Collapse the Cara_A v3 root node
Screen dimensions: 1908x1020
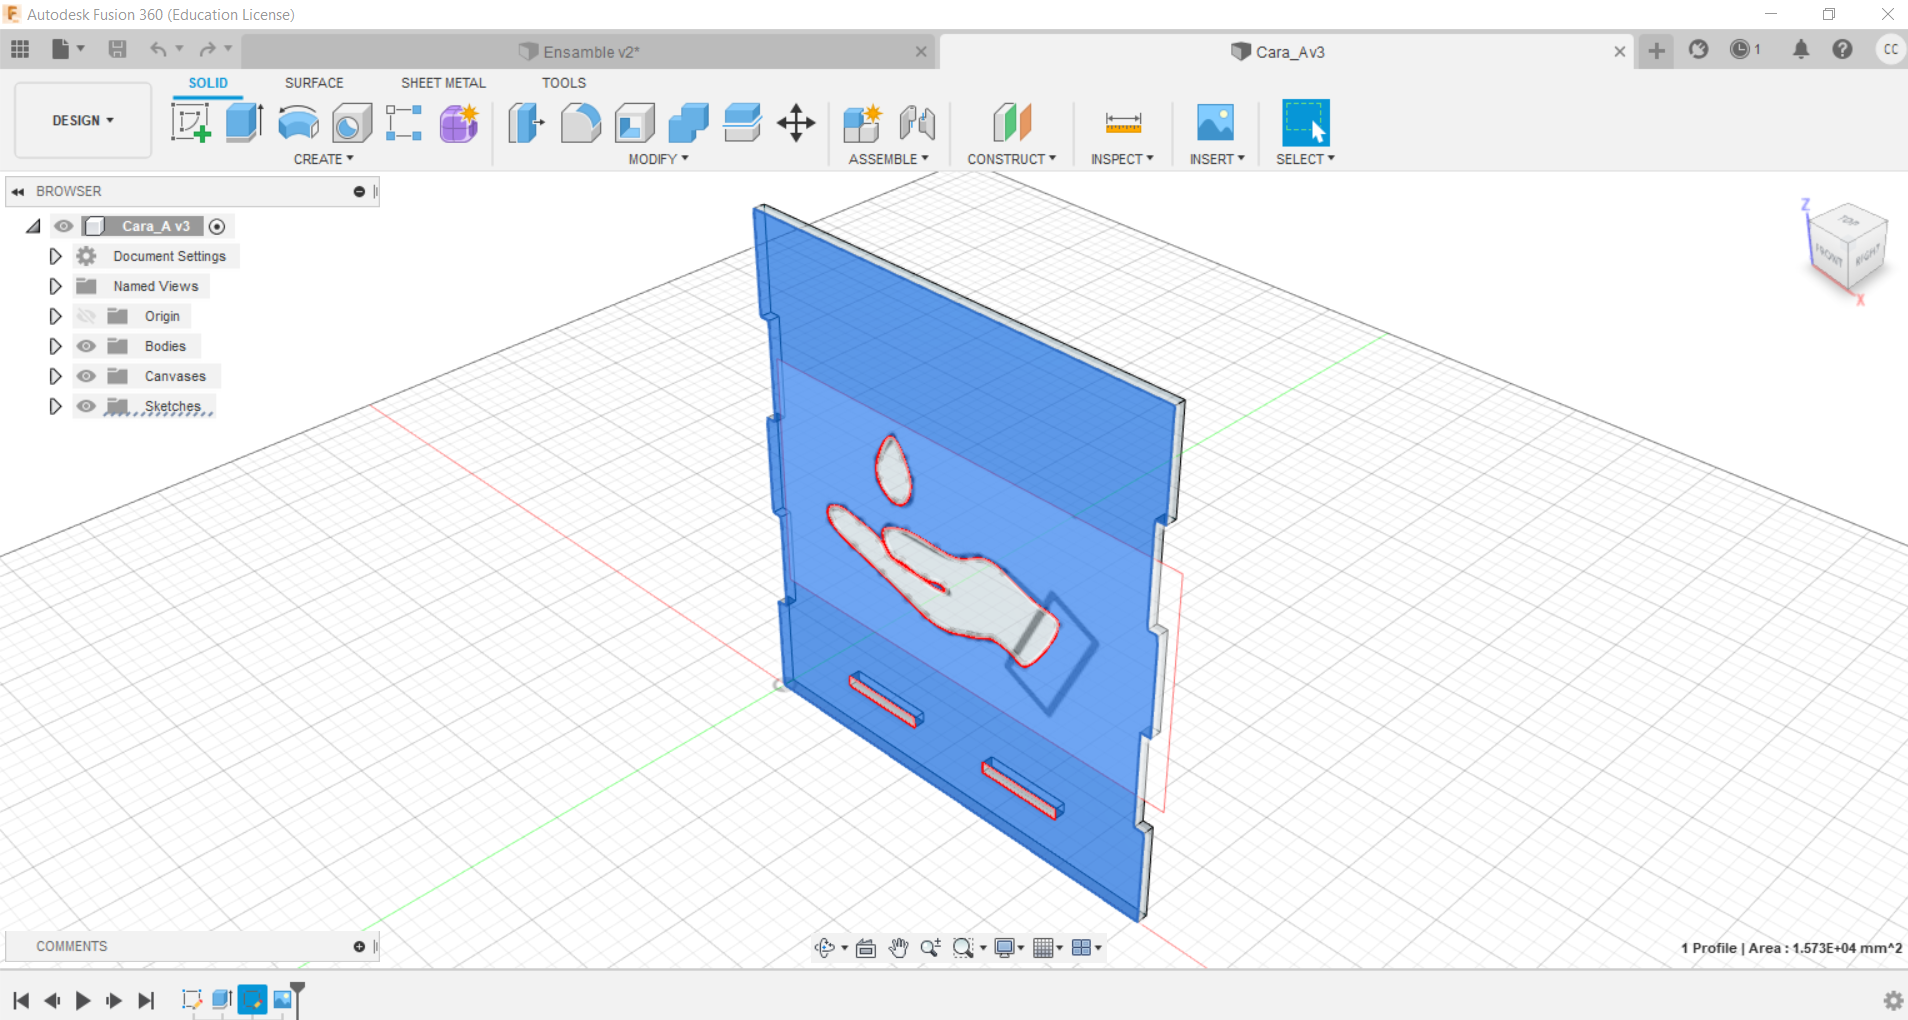pyautogui.click(x=33, y=226)
